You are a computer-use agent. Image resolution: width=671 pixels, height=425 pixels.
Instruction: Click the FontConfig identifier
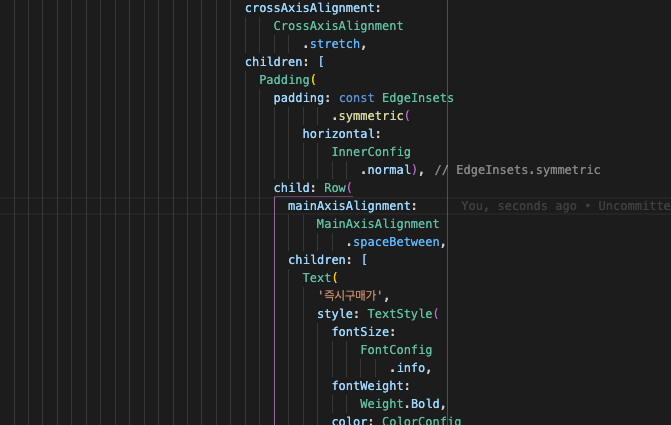point(396,349)
